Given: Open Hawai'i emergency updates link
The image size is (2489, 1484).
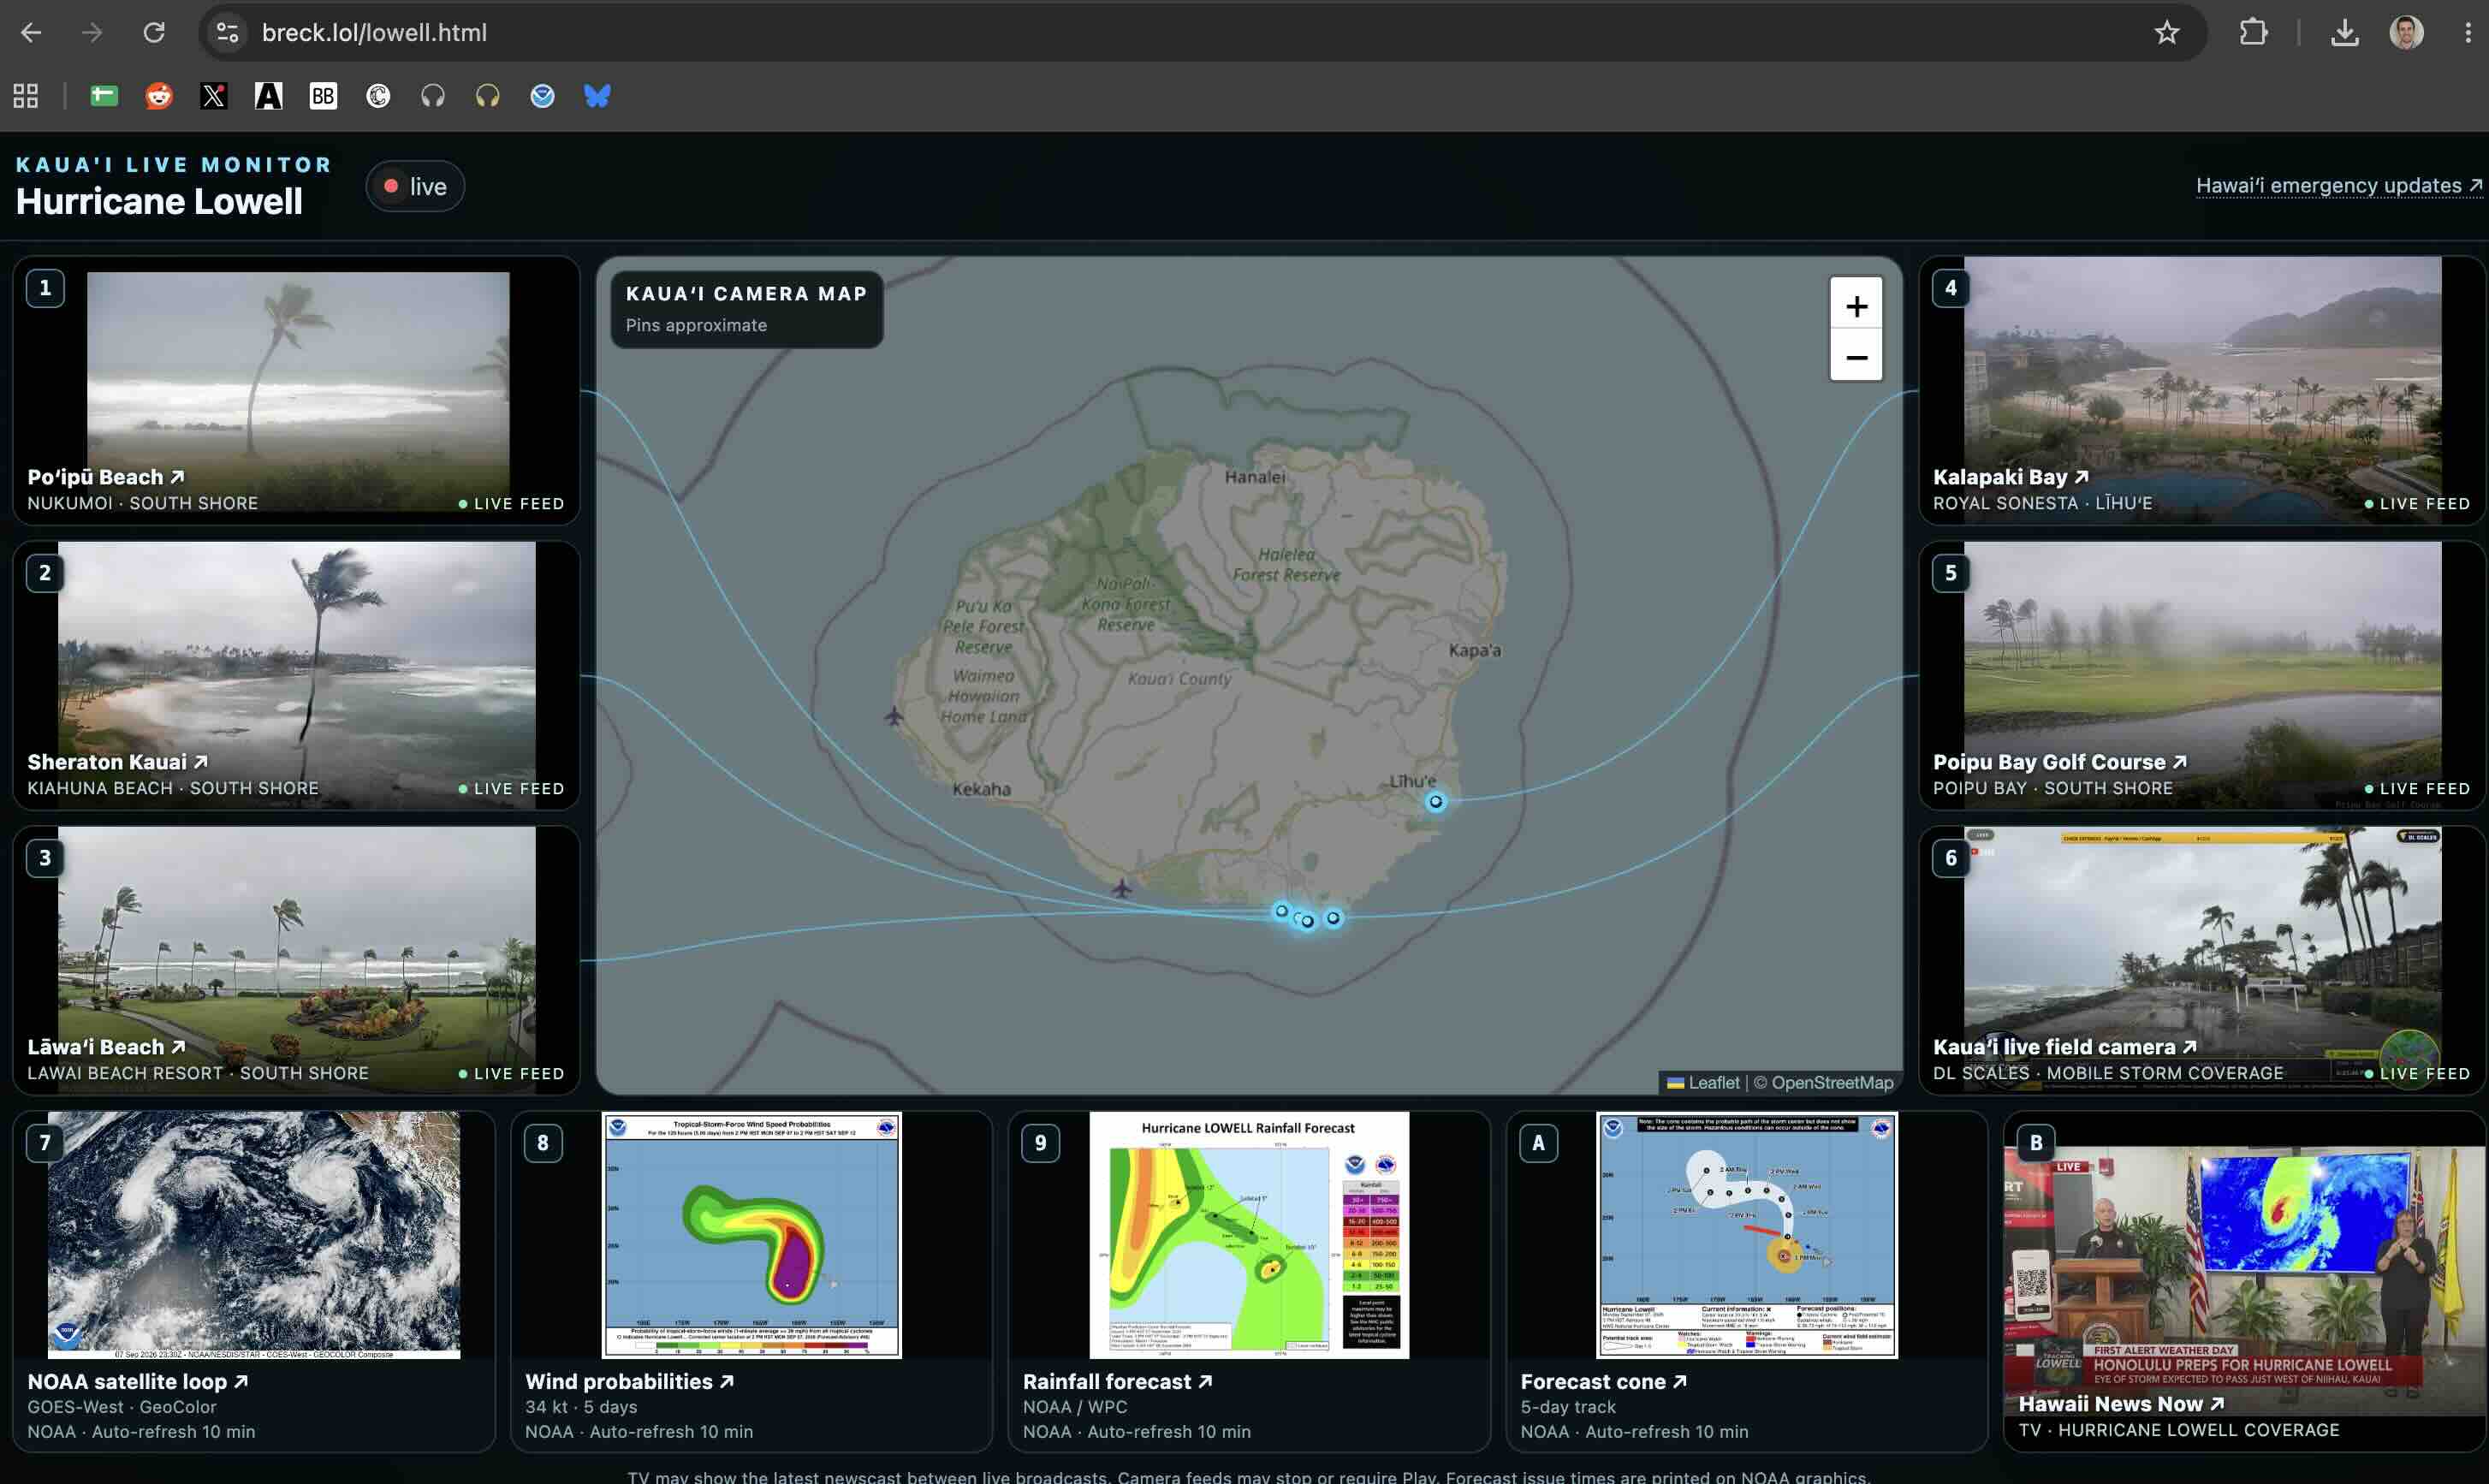Looking at the screenshot, I should click(2338, 186).
